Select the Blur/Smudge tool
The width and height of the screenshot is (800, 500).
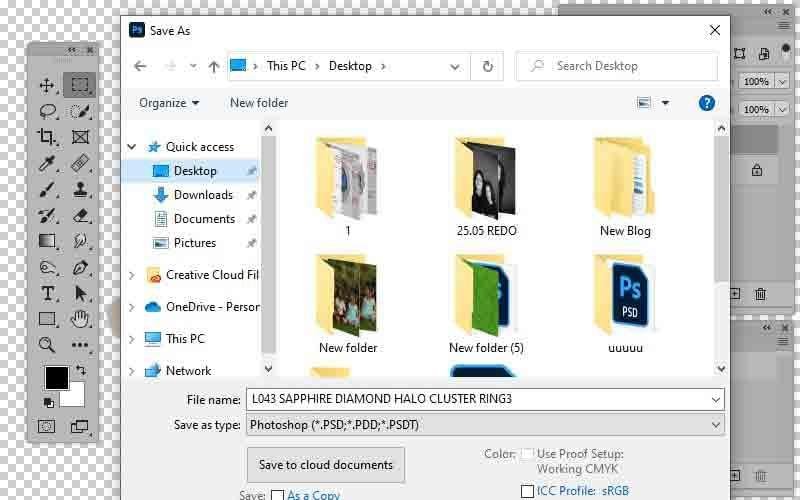[80, 241]
